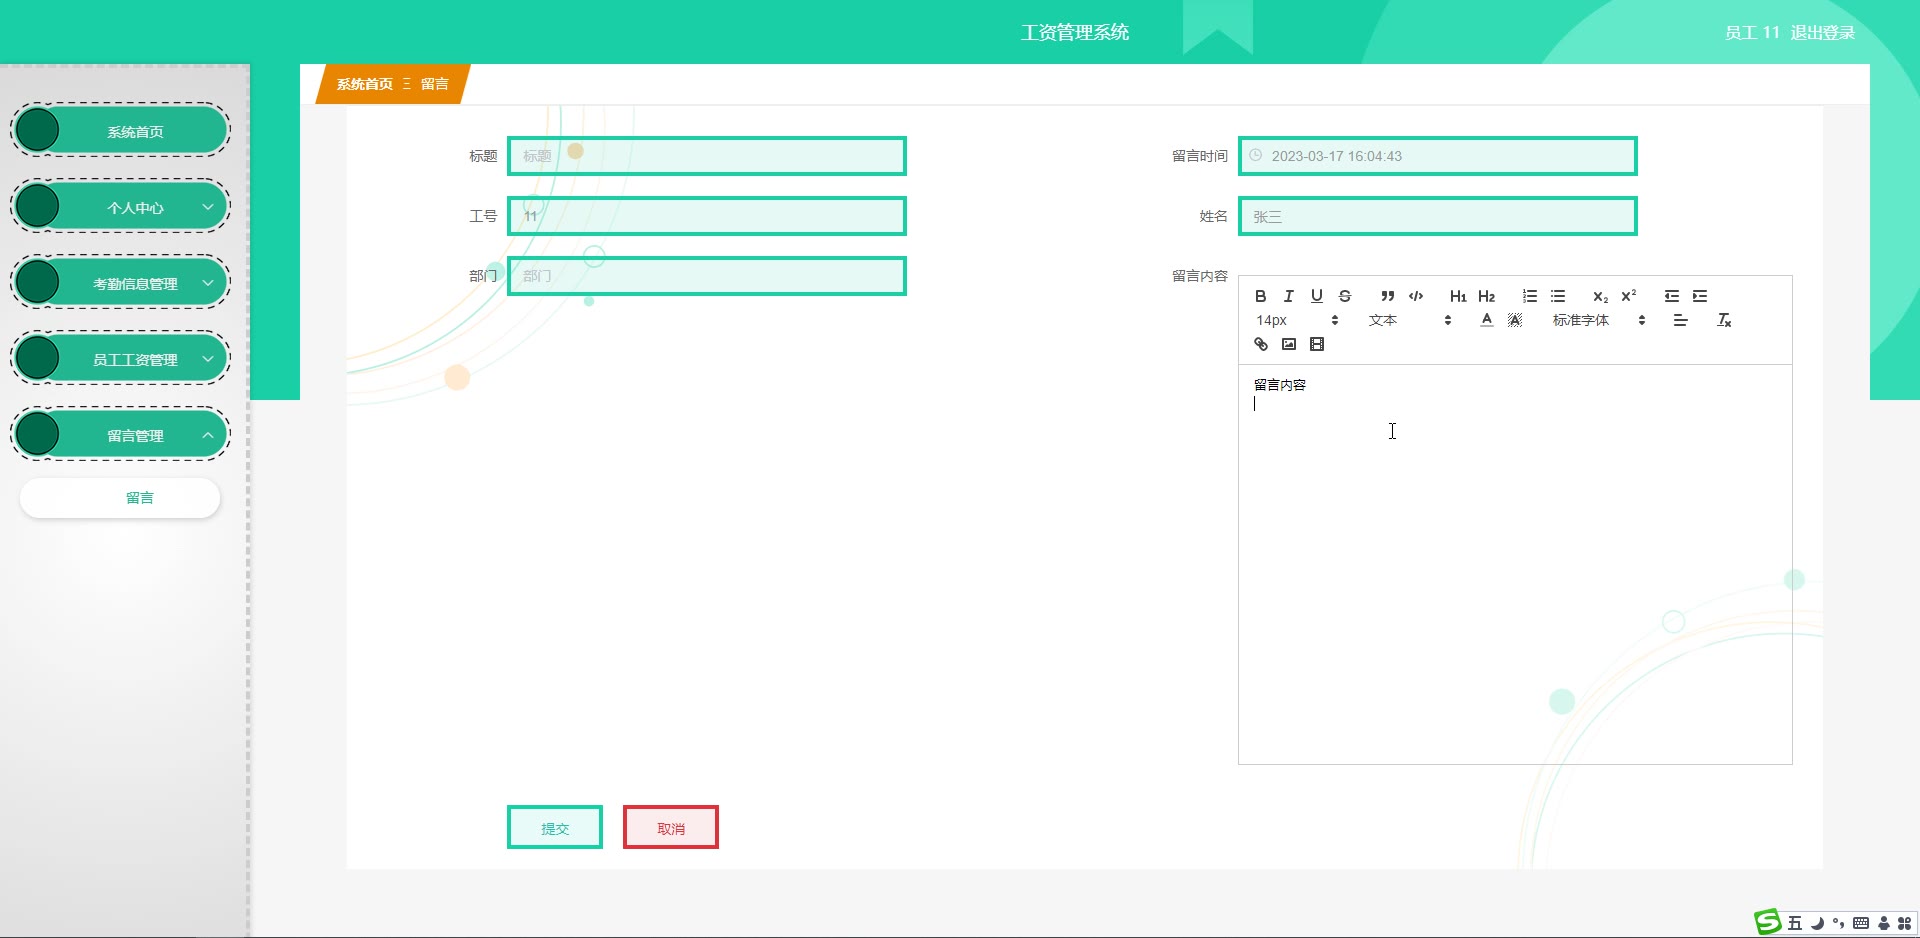
Task: Open the 留言时间 date-time picker
Action: (x=1437, y=156)
